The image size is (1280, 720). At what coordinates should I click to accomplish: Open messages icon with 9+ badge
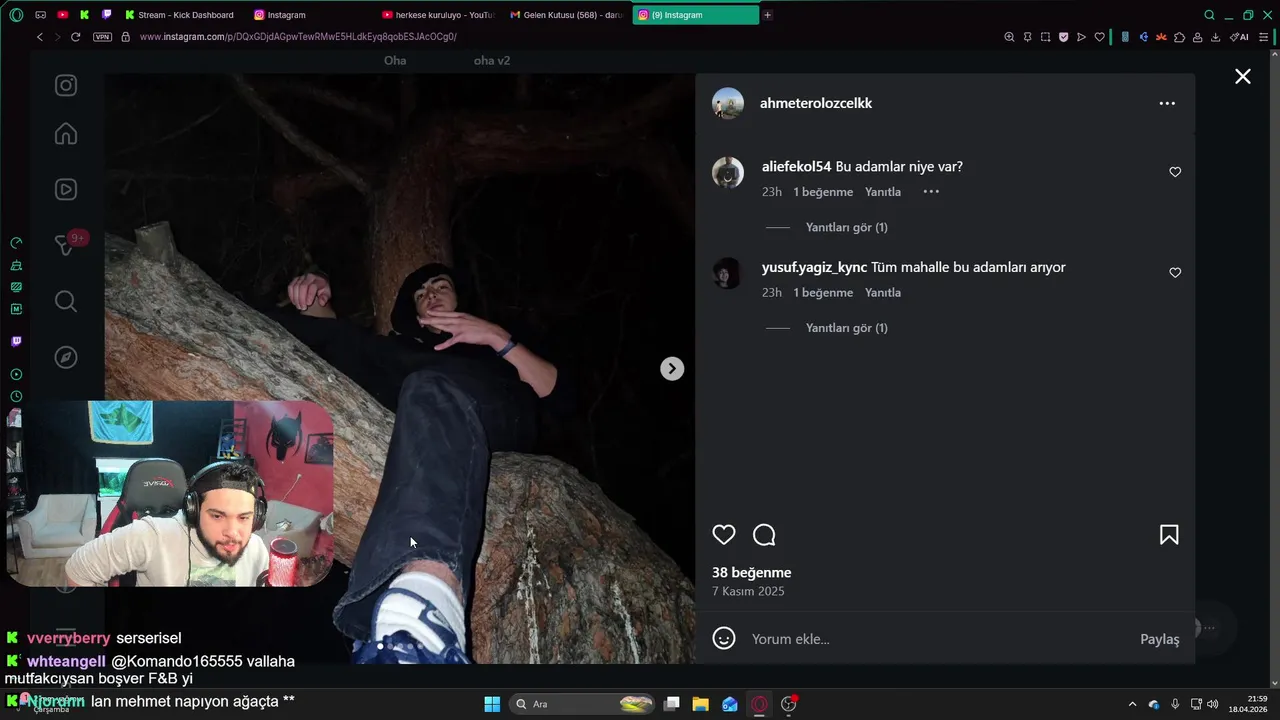68,243
